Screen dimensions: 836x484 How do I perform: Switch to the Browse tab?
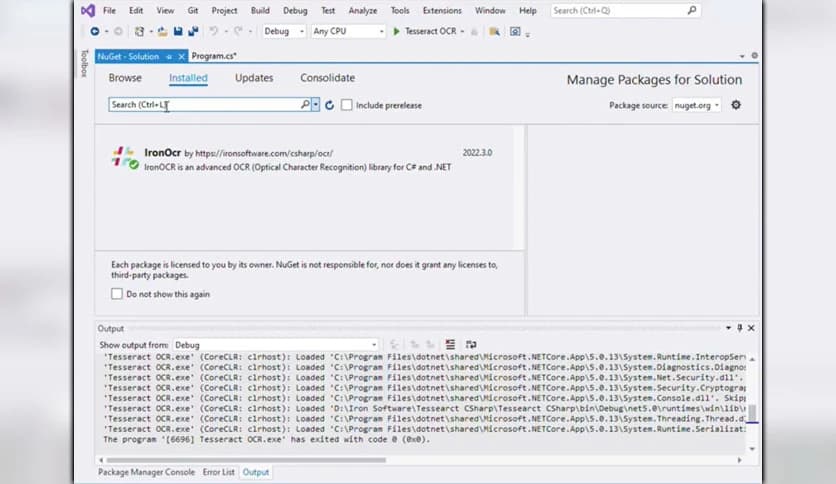(x=125, y=78)
